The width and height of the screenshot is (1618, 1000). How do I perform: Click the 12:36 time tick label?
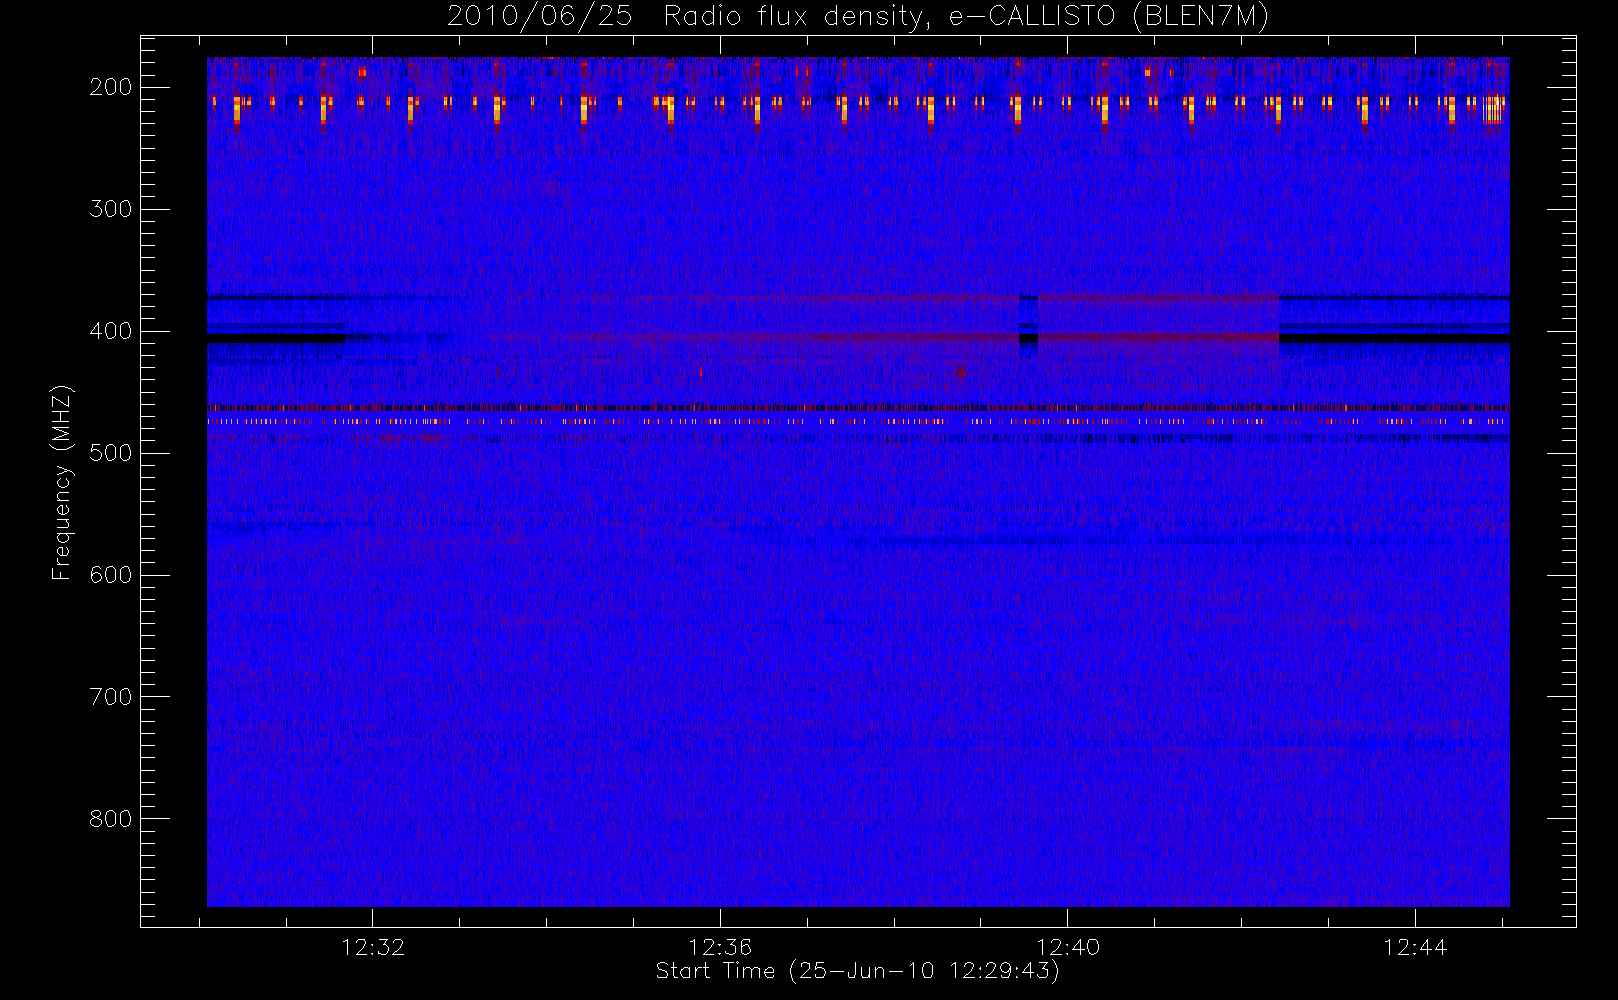[x=720, y=947]
